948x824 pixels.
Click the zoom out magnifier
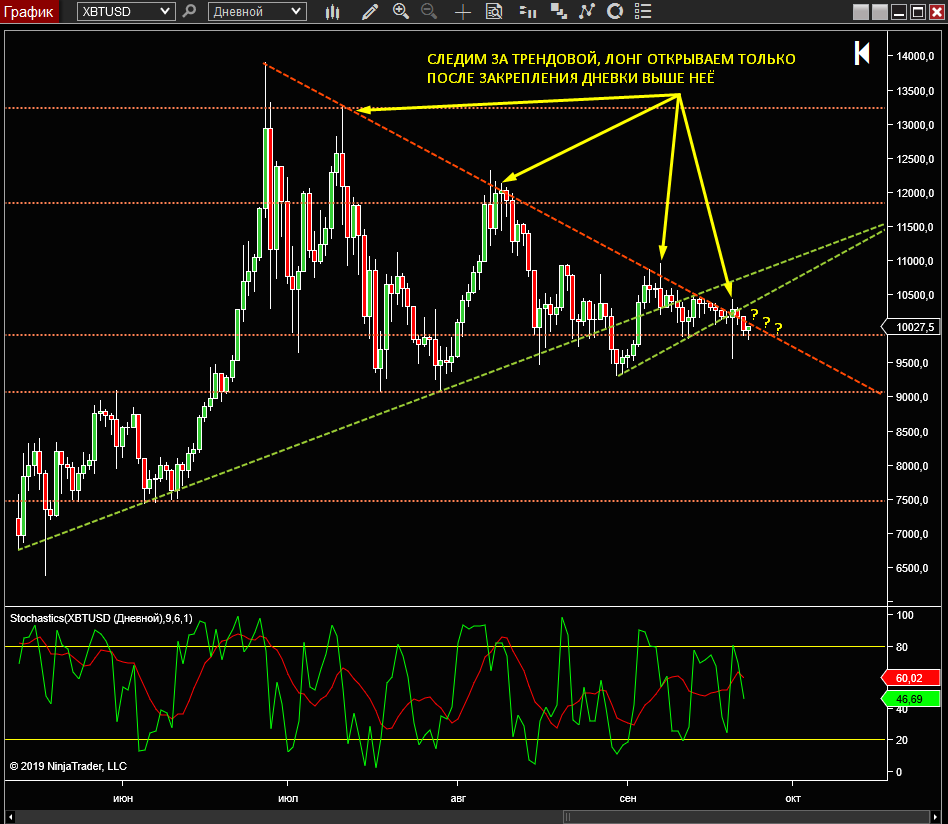pos(429,11)
